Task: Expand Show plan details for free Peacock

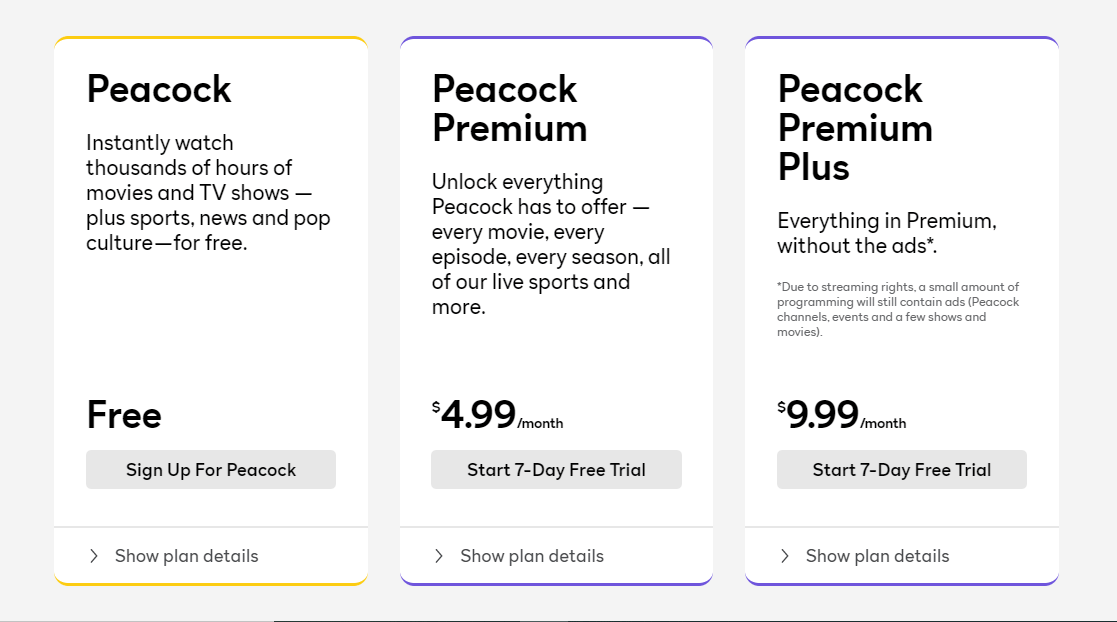Action: pos(186,556)
